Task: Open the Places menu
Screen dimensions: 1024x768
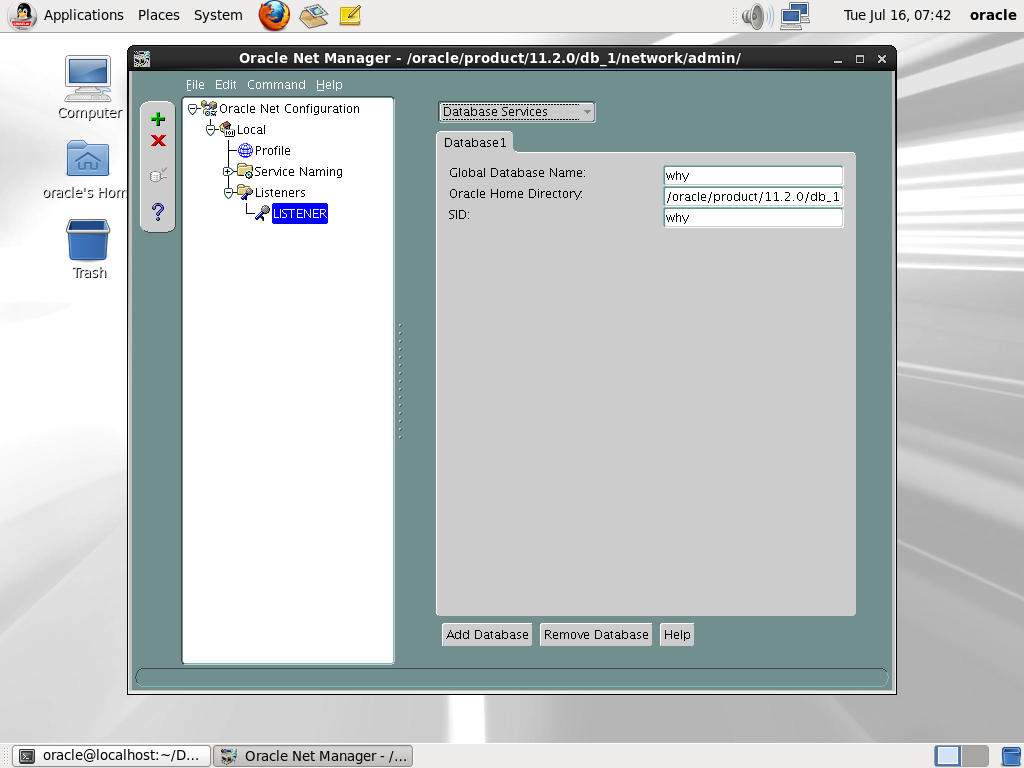Action: coord(159,15)
